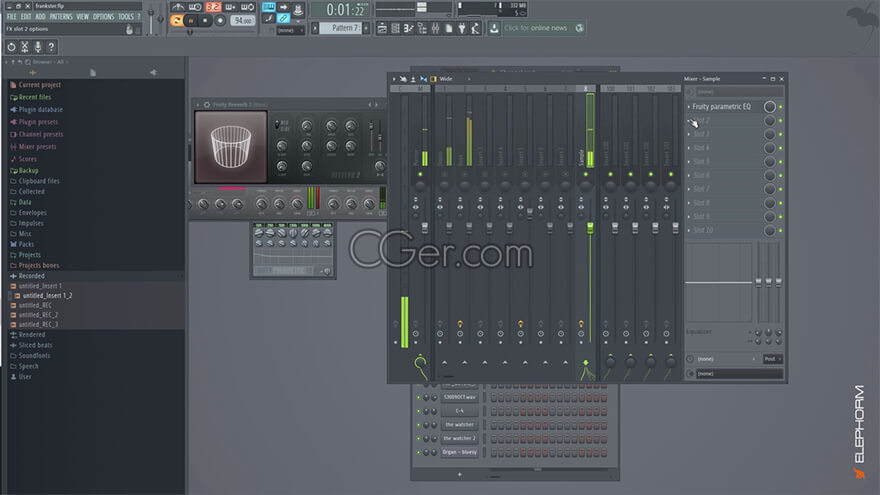Toggle the 3.2 countdown before recording icon
The height and width of the screenshot is (495, 880).
(213, 7)
